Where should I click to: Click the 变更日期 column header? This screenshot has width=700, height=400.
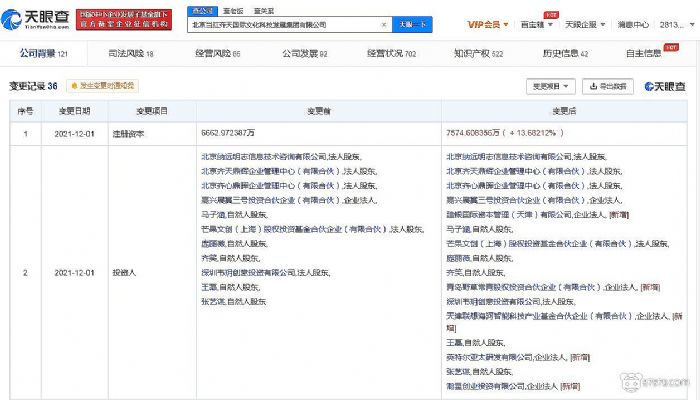(75, 111)
